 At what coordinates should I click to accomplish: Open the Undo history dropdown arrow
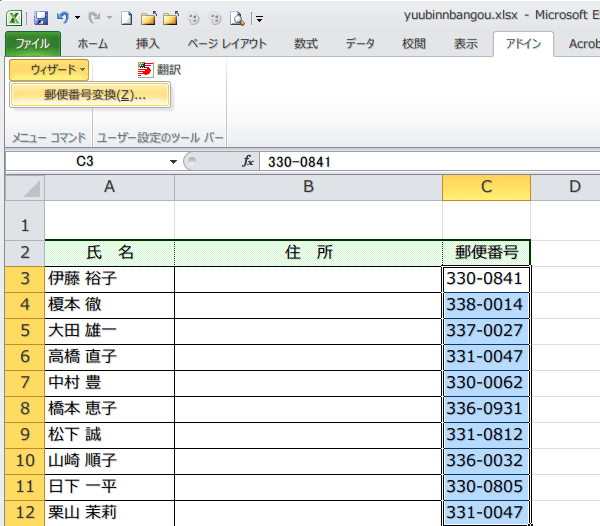pyautogui.click(x=76, y=18)
